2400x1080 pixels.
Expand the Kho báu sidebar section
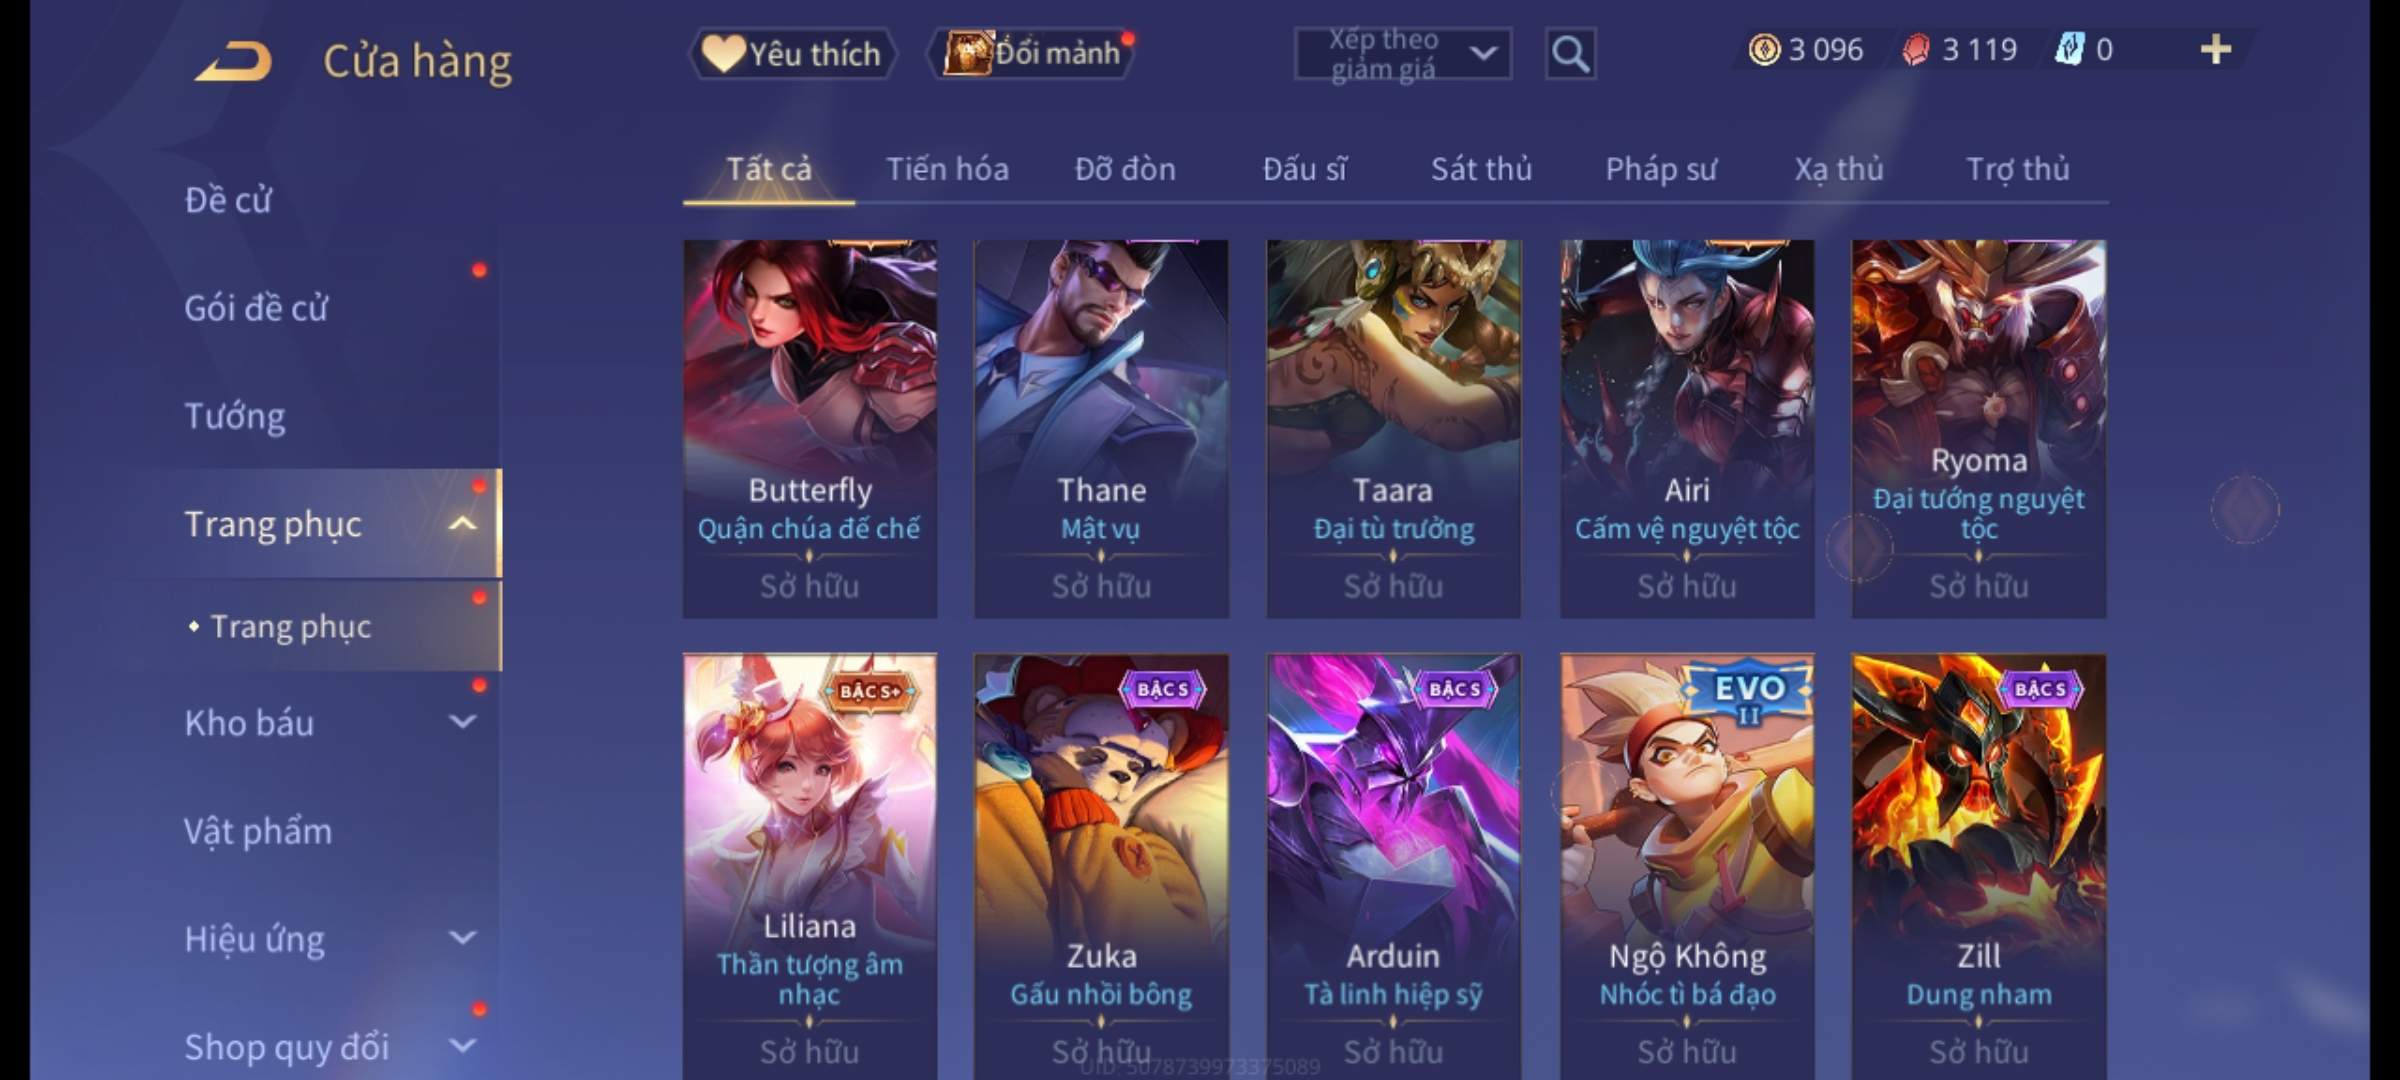pyautogui.click(x=462, y=721)
